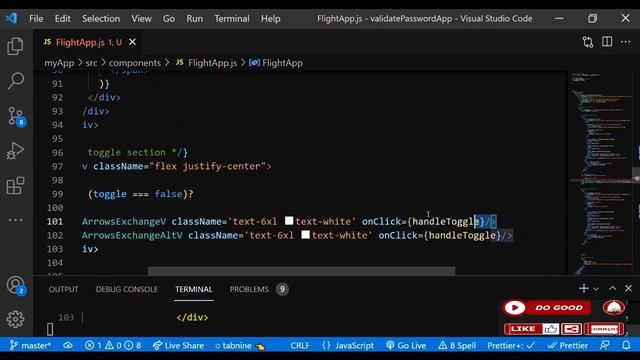Switch to the DEBUG CONSOLE panel tab
This screenshot has height=360, width=640.
[x=127, y=289]
